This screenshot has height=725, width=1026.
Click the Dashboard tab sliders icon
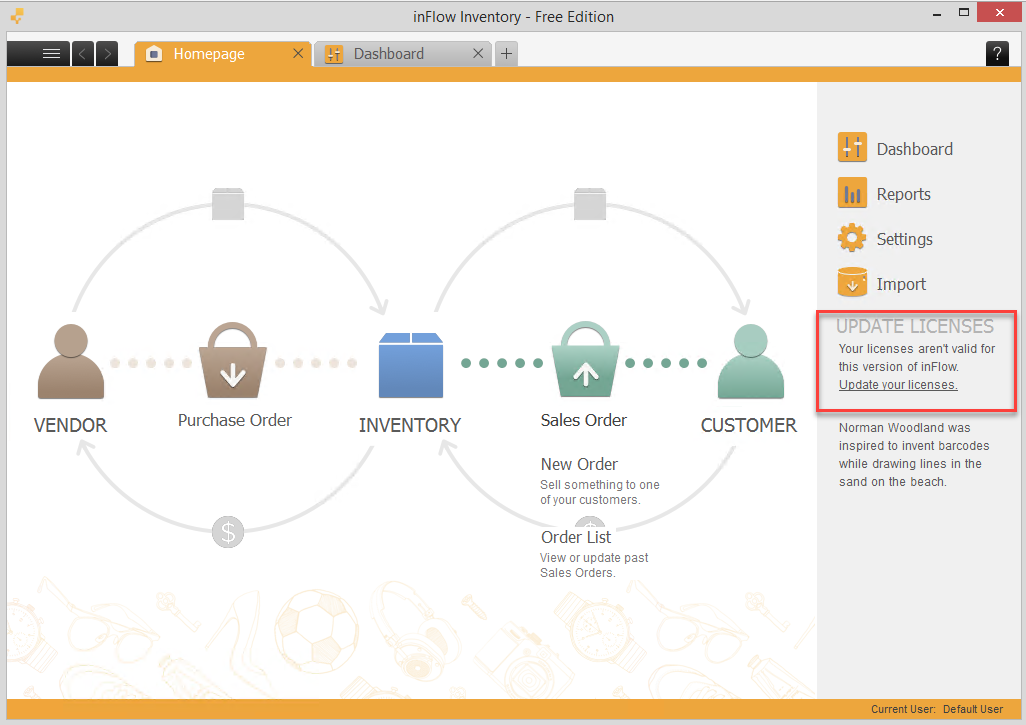(334, 54)
